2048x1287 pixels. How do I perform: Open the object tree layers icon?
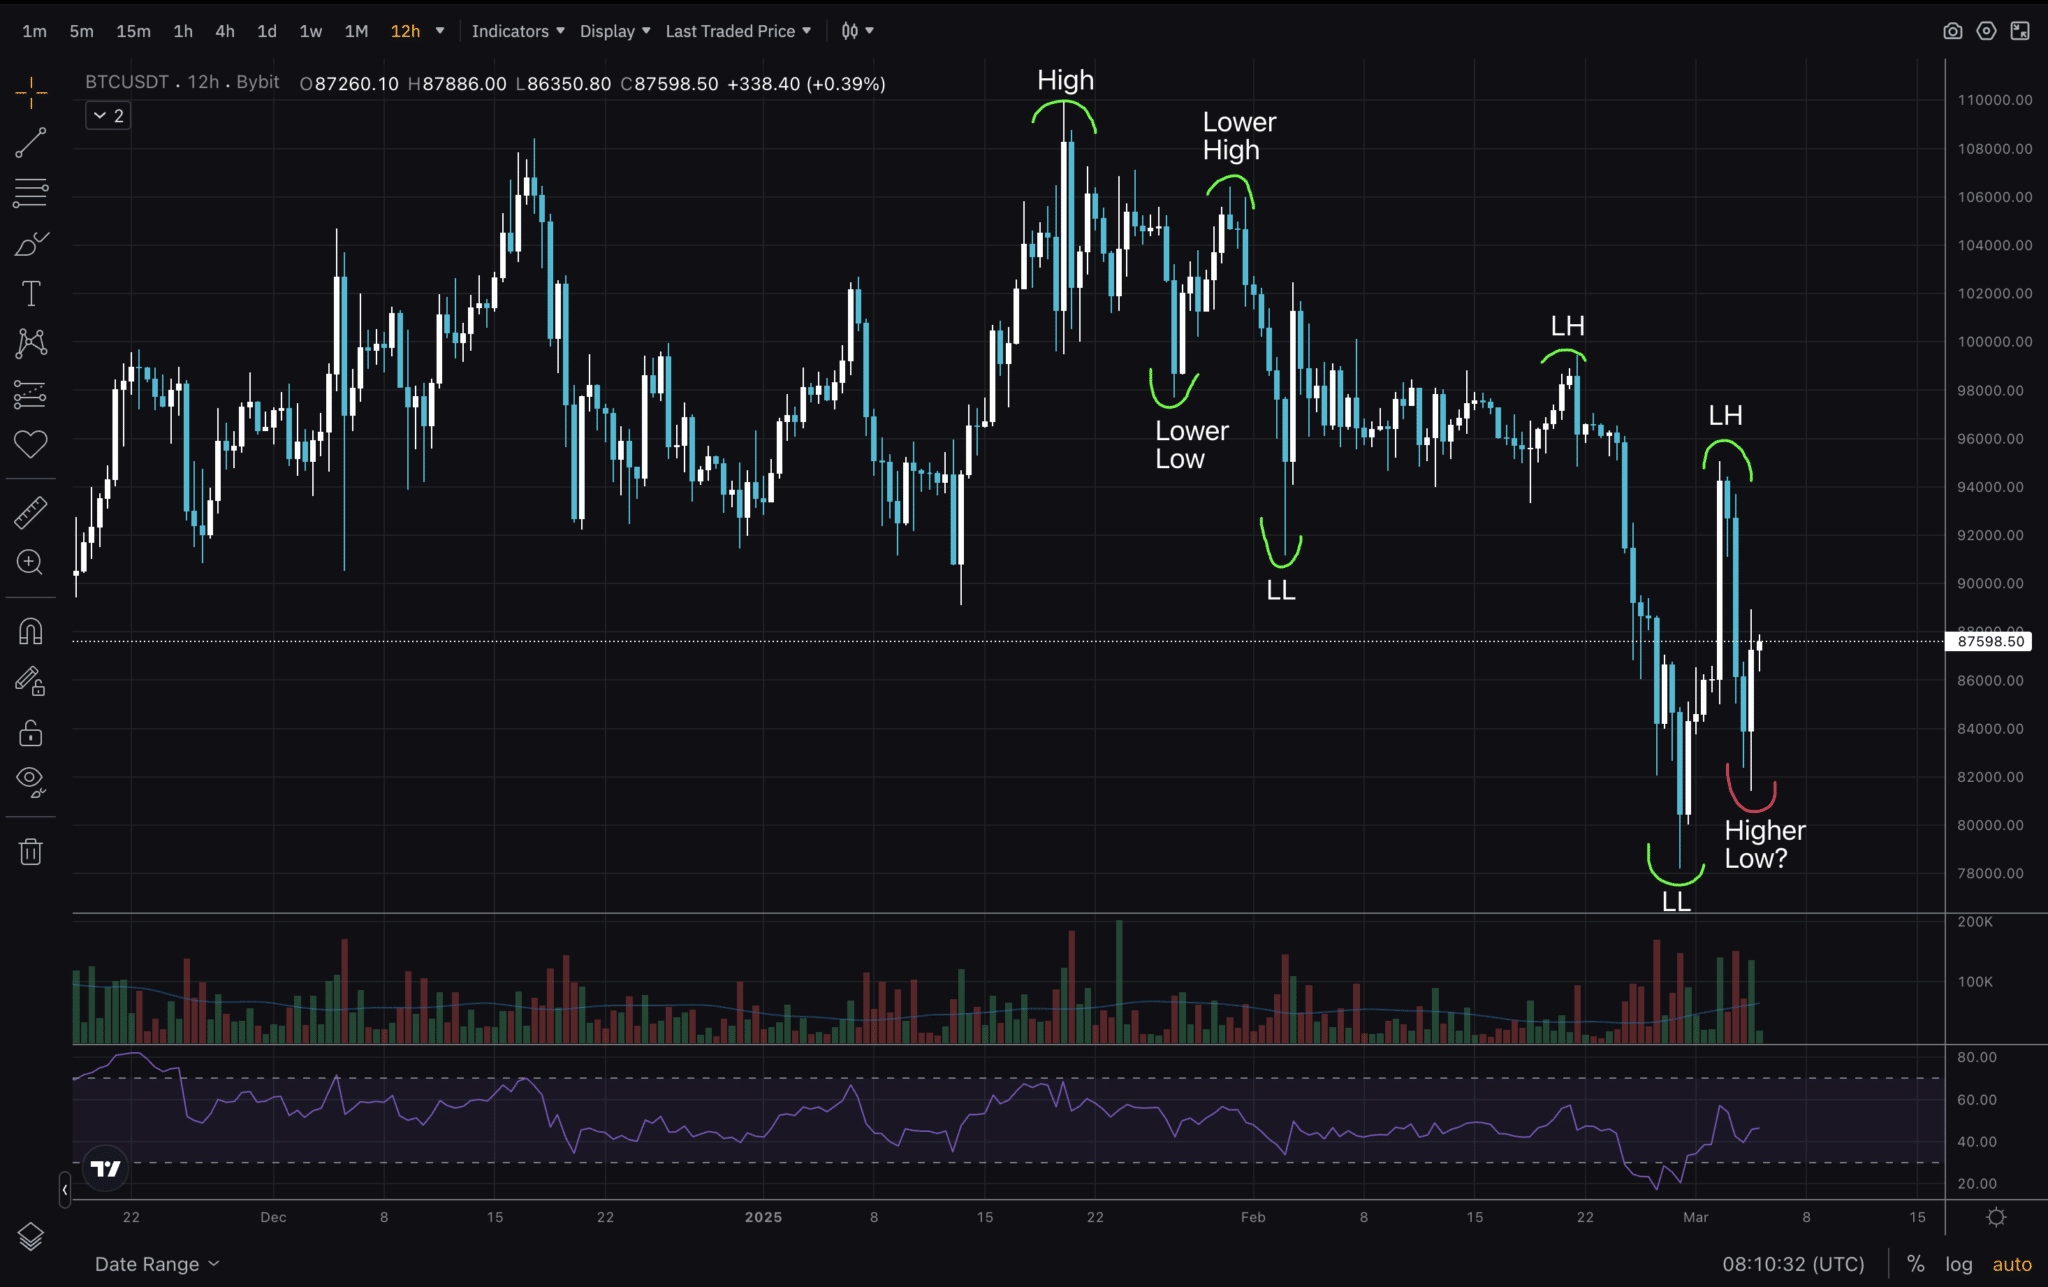31,1236
